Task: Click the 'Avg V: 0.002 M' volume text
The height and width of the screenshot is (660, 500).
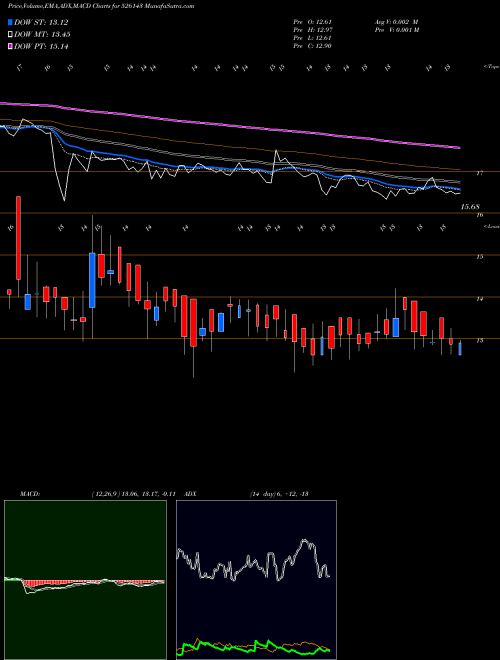Action: point(396,22)
